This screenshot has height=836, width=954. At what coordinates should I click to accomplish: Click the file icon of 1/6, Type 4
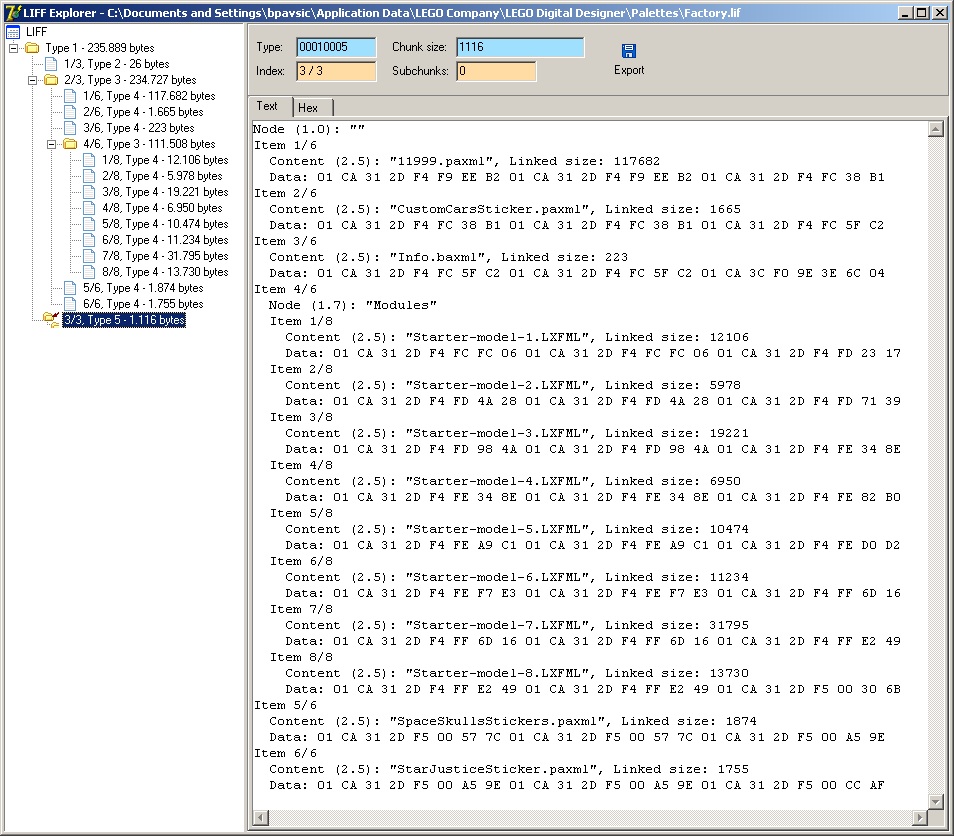click(71, 96)
